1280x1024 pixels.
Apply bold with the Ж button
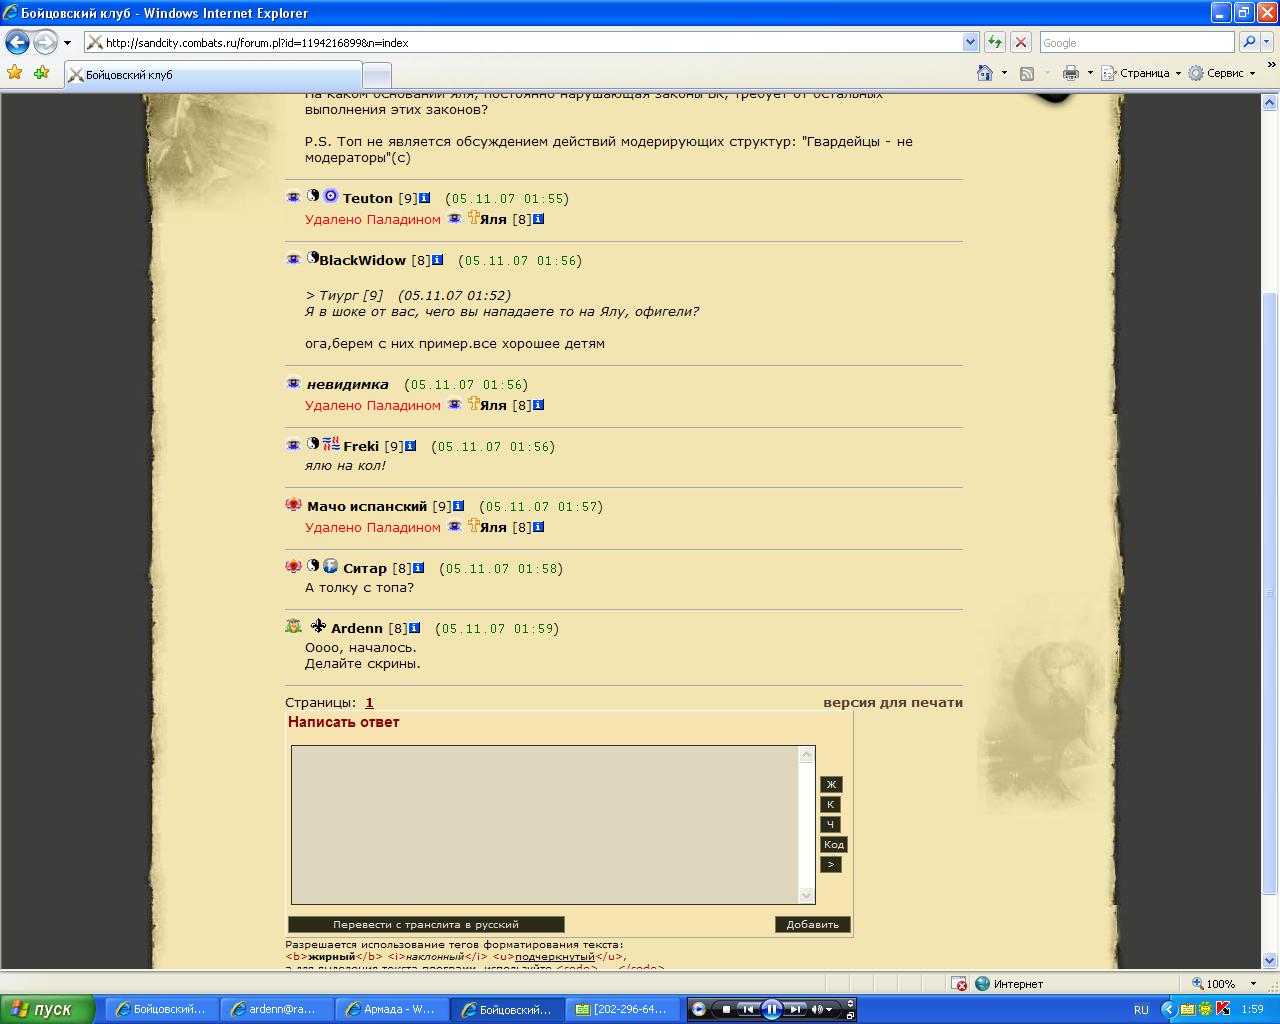click(831, 784)
